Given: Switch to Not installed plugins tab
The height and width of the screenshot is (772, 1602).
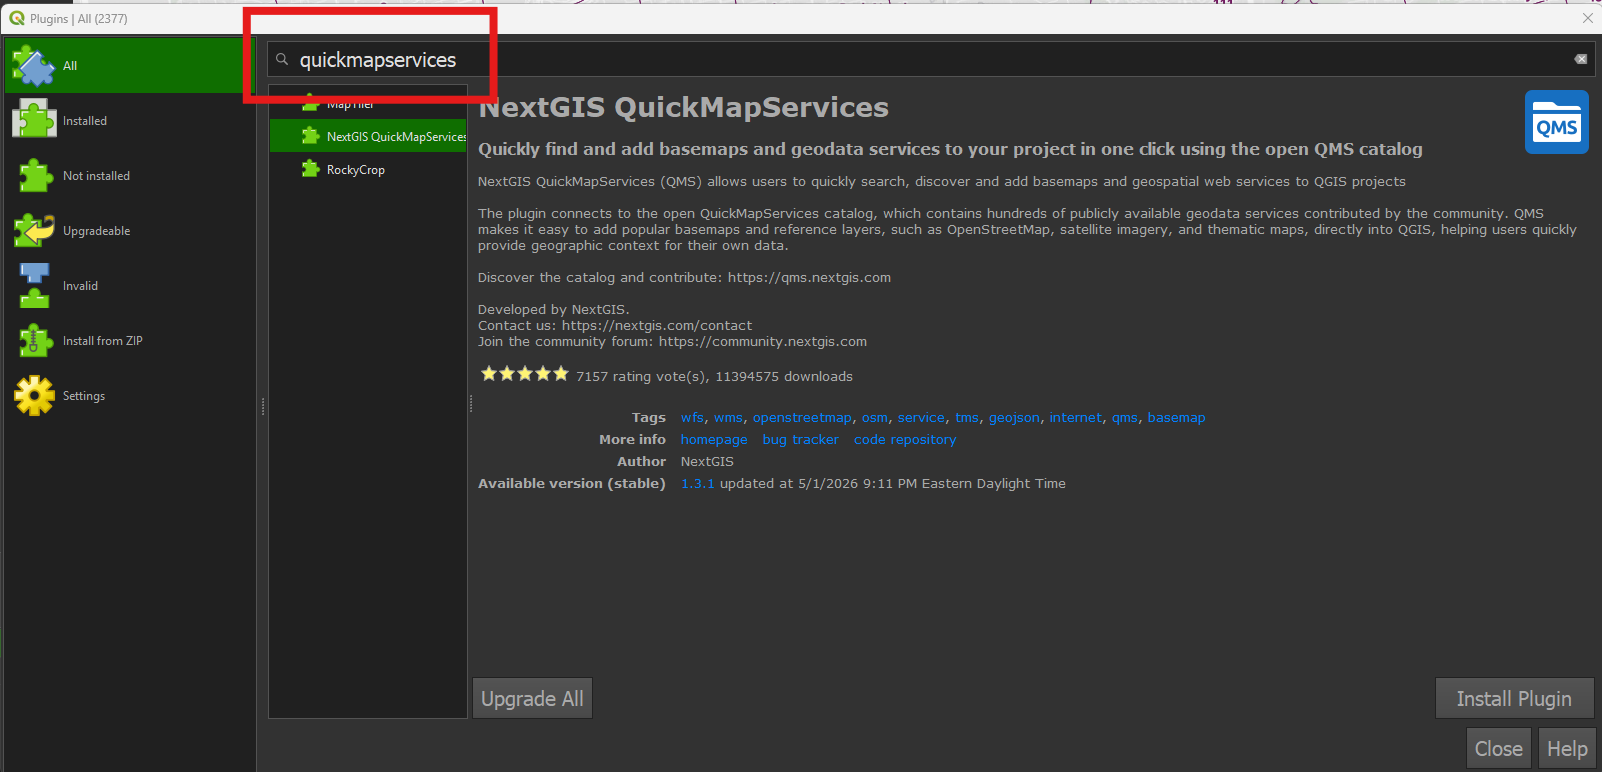Looking at the screenshot, I should click(x=130, y=176).
